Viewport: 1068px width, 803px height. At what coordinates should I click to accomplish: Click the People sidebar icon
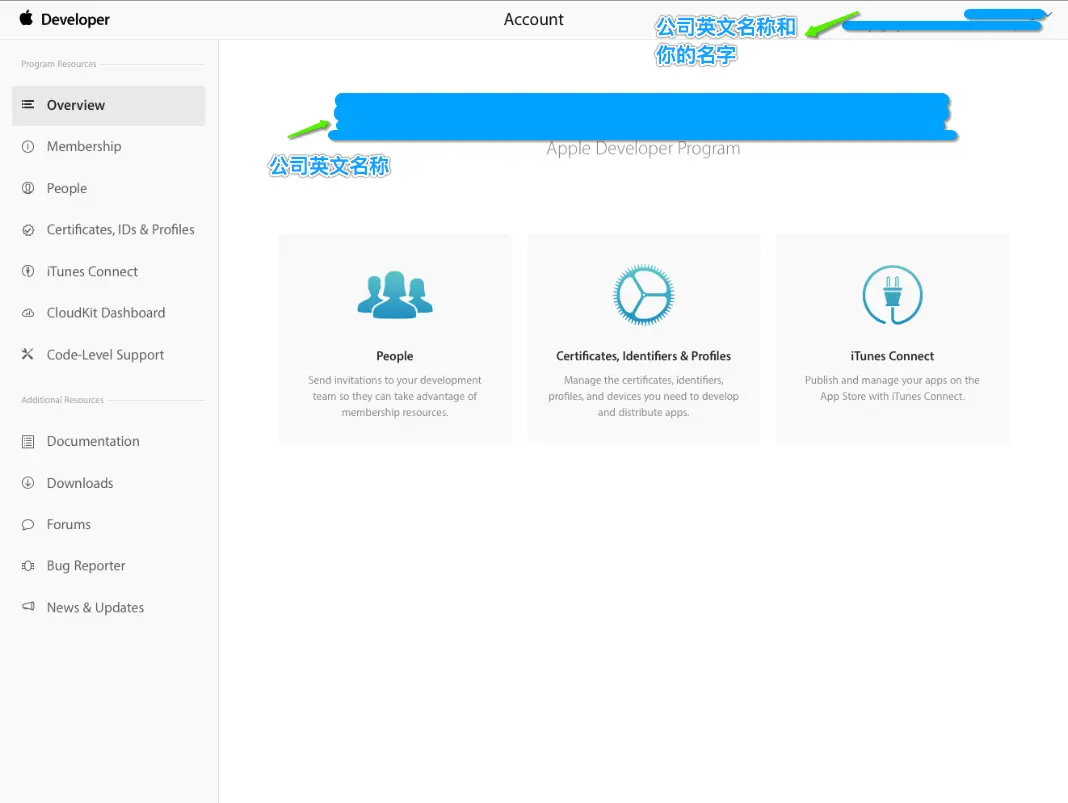point(28,188)
